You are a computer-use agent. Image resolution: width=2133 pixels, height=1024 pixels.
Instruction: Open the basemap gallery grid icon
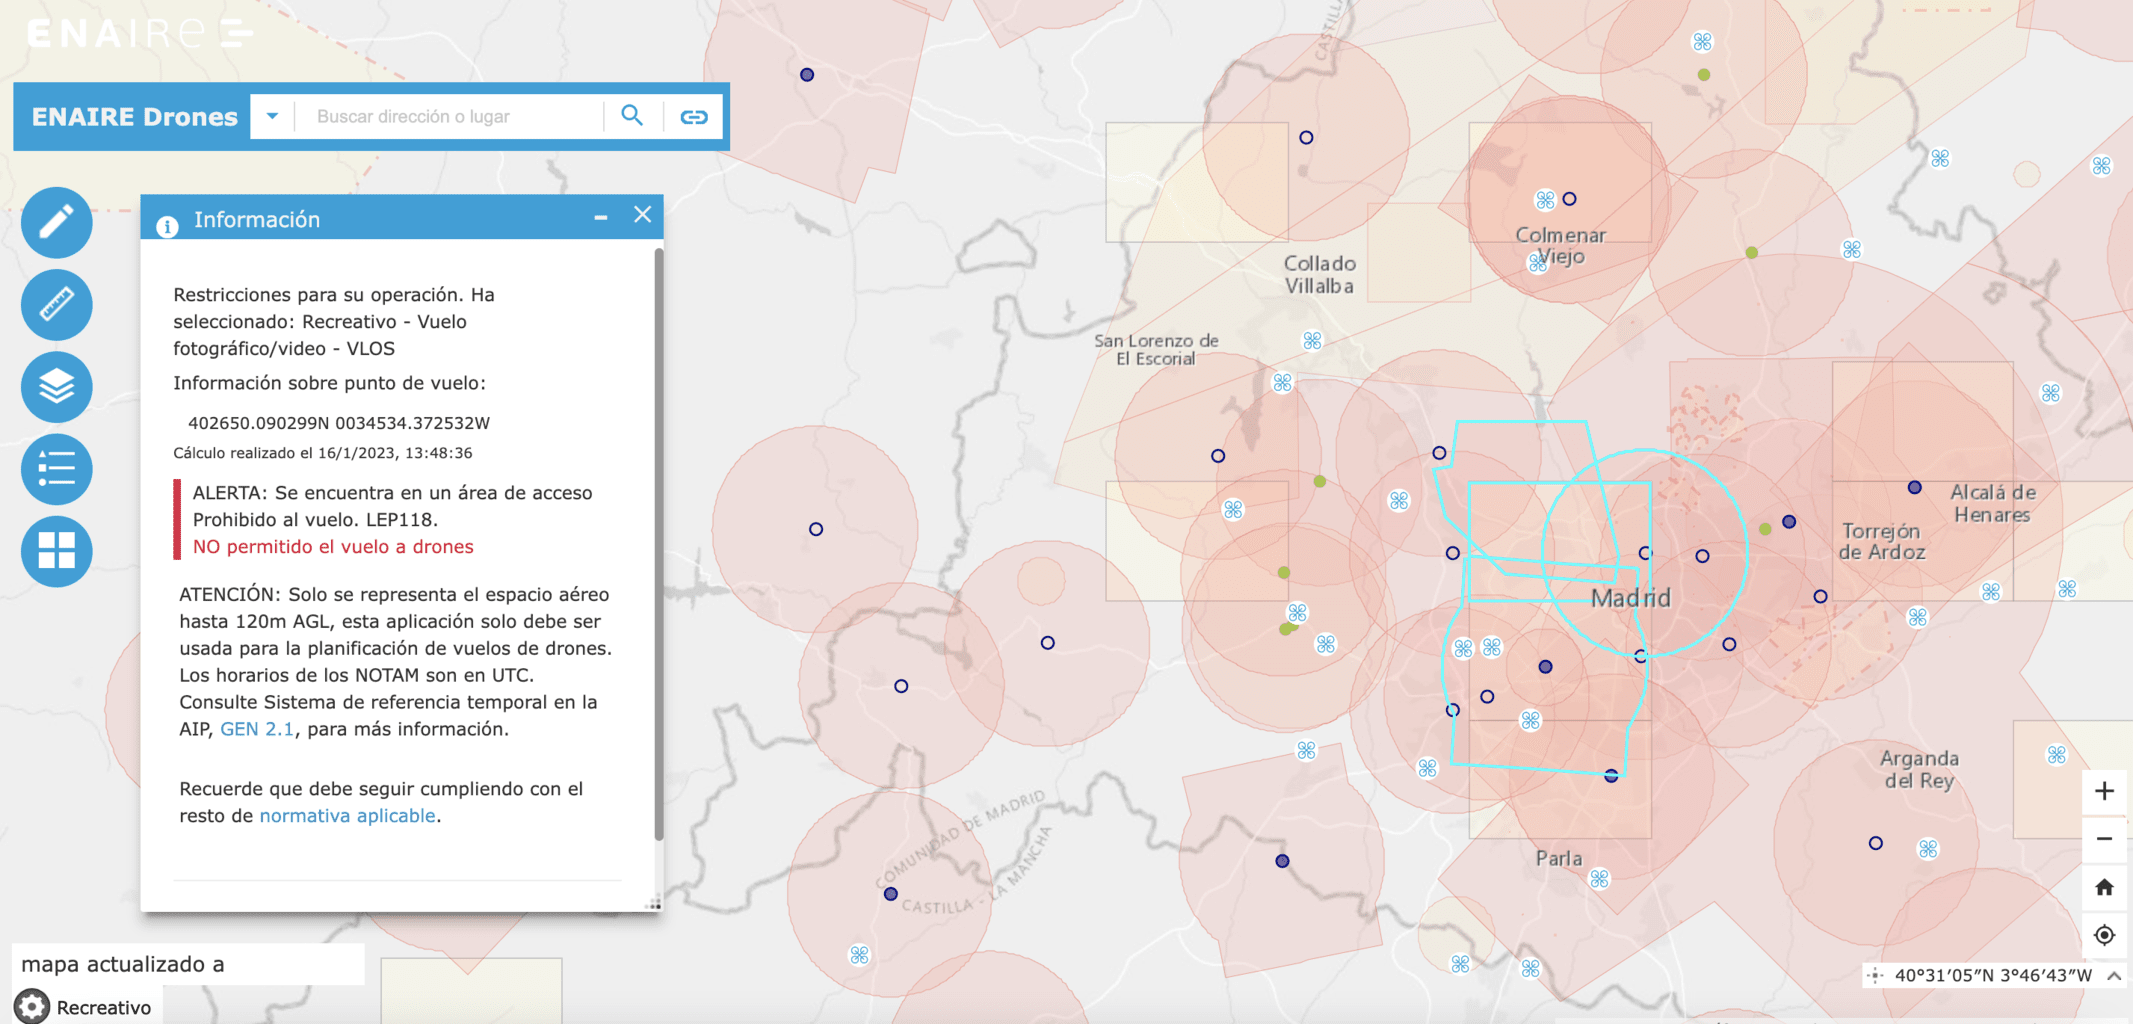coord(57,551)
